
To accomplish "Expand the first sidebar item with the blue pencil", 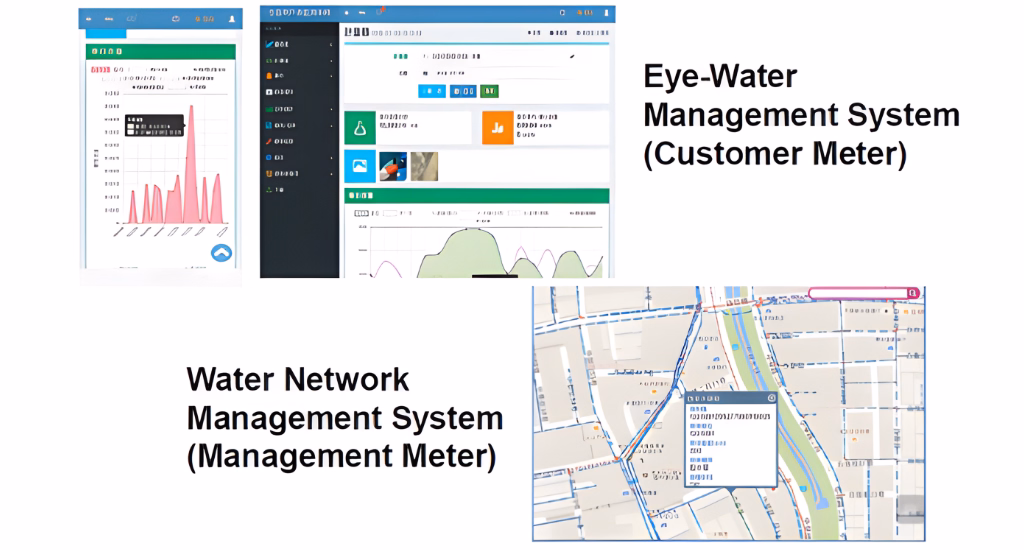I will [x=332, y=44].
